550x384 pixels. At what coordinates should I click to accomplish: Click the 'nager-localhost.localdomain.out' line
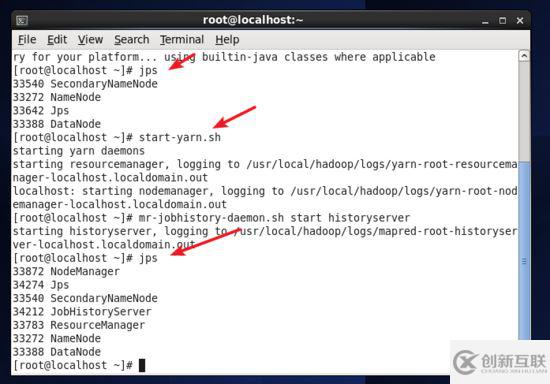tap(110, 177)
